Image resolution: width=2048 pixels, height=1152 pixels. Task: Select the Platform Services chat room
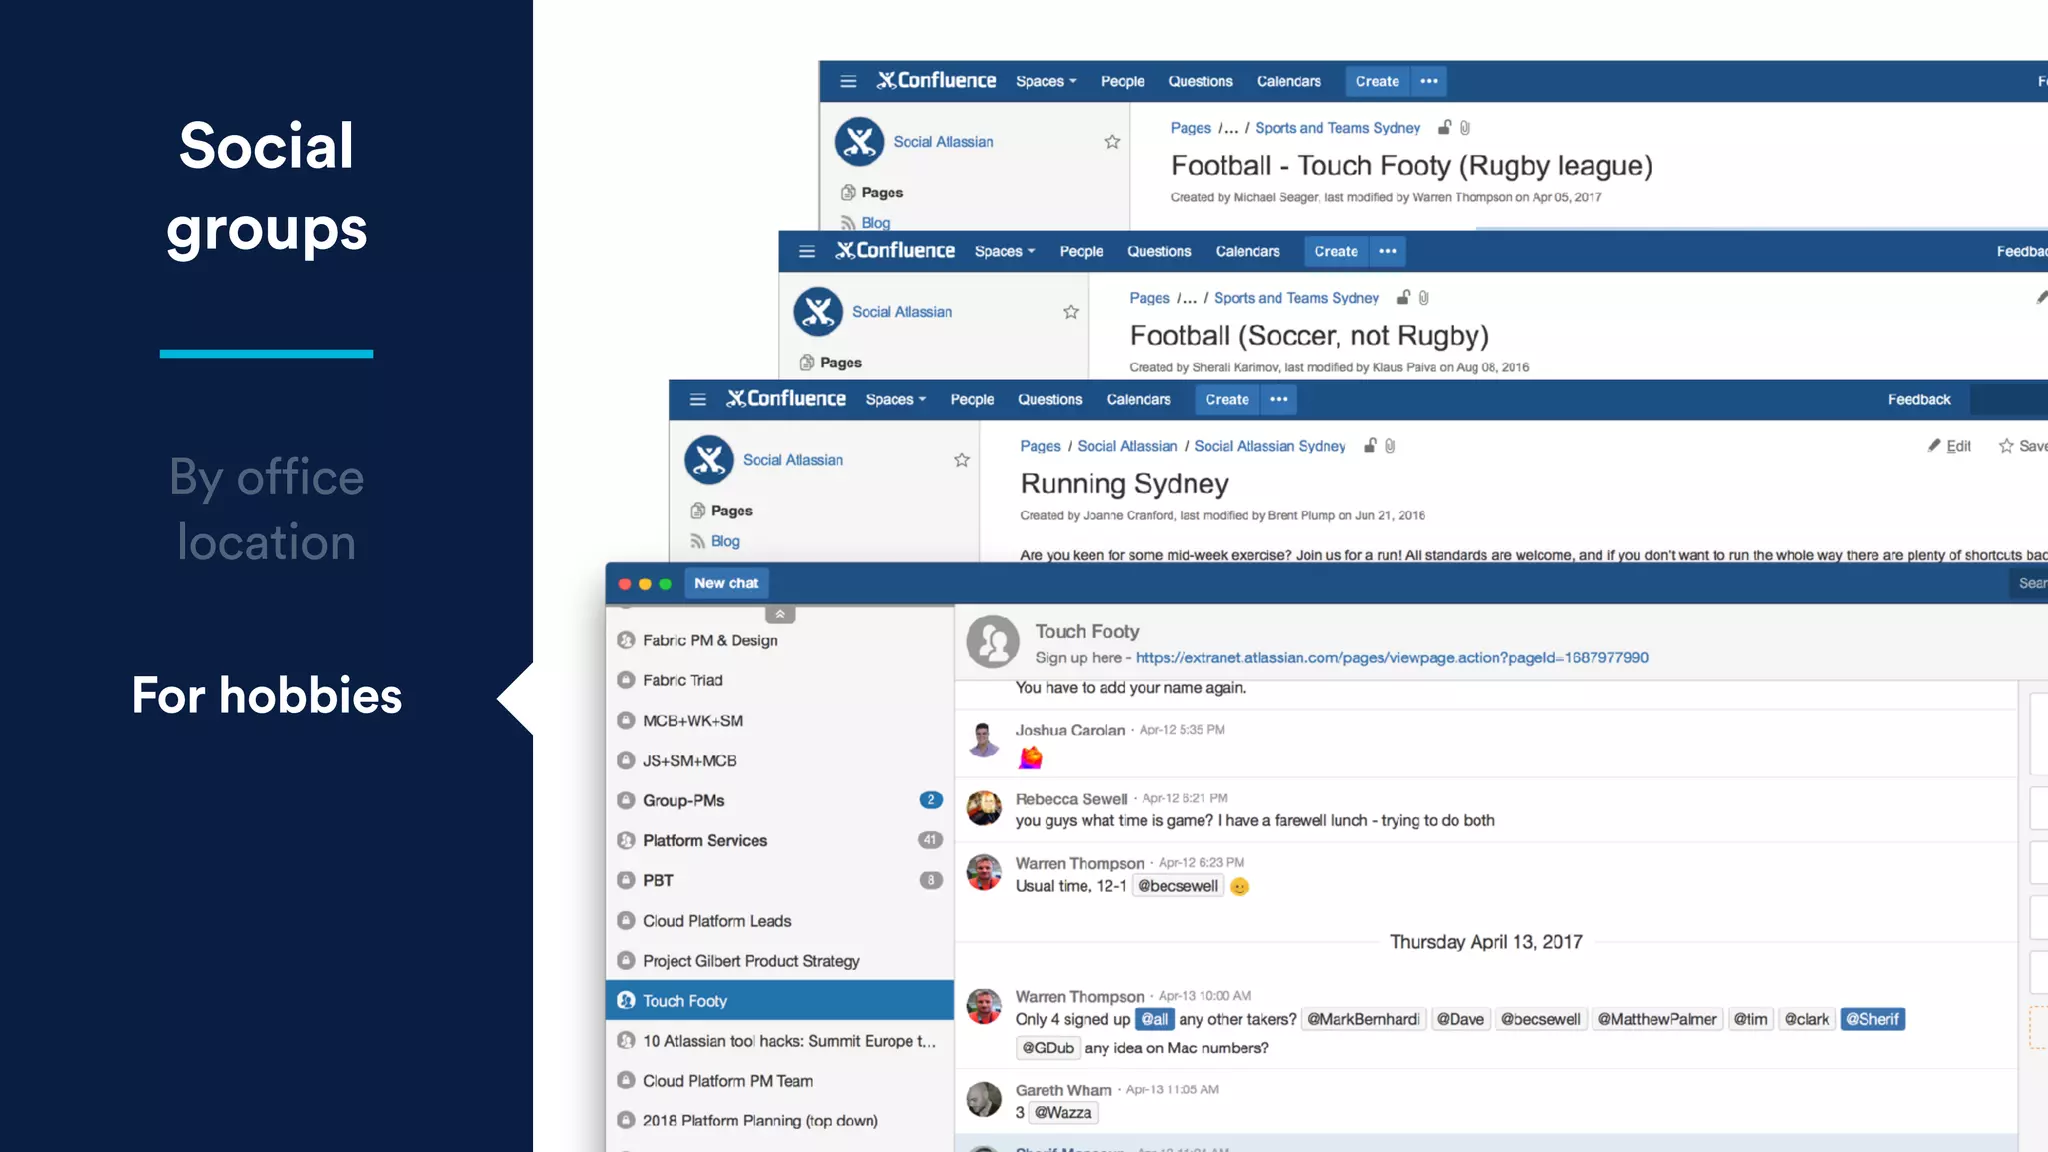tap(705, 840)
